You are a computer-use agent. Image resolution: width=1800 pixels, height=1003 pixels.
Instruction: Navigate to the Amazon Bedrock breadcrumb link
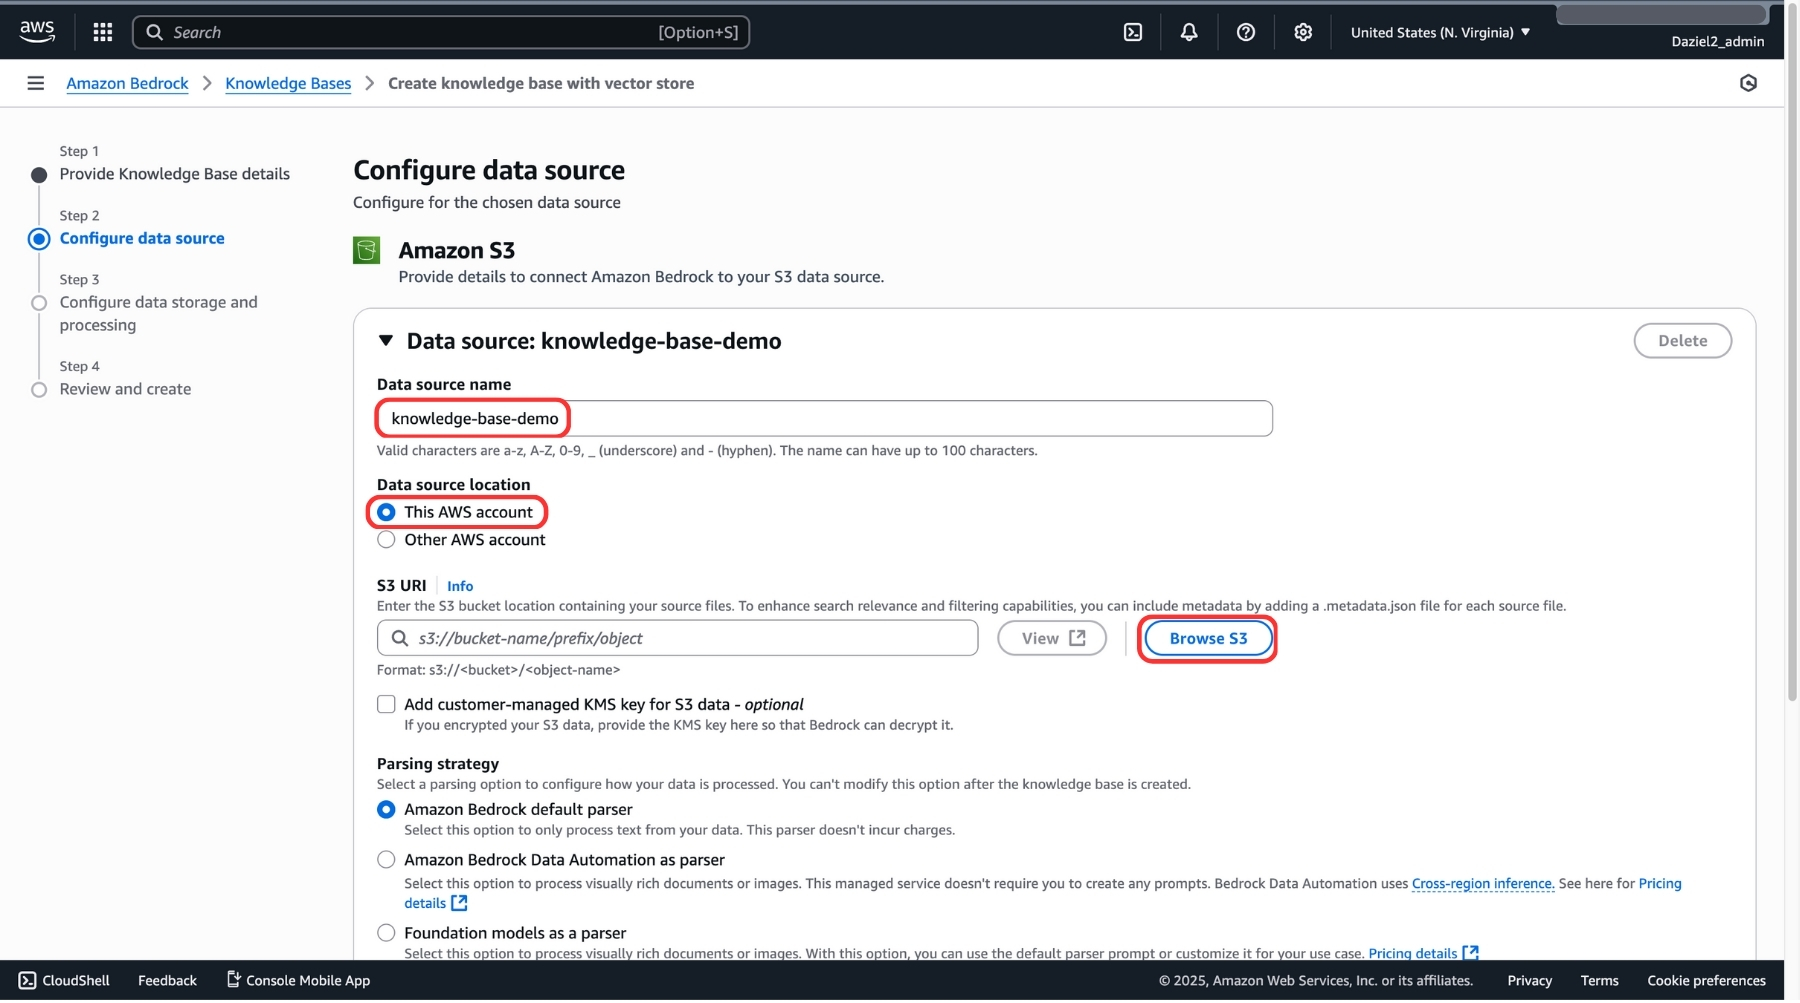[127, 83]
